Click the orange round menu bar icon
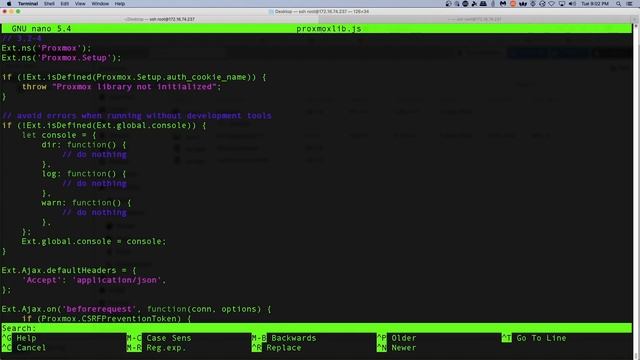 [513, 4]
